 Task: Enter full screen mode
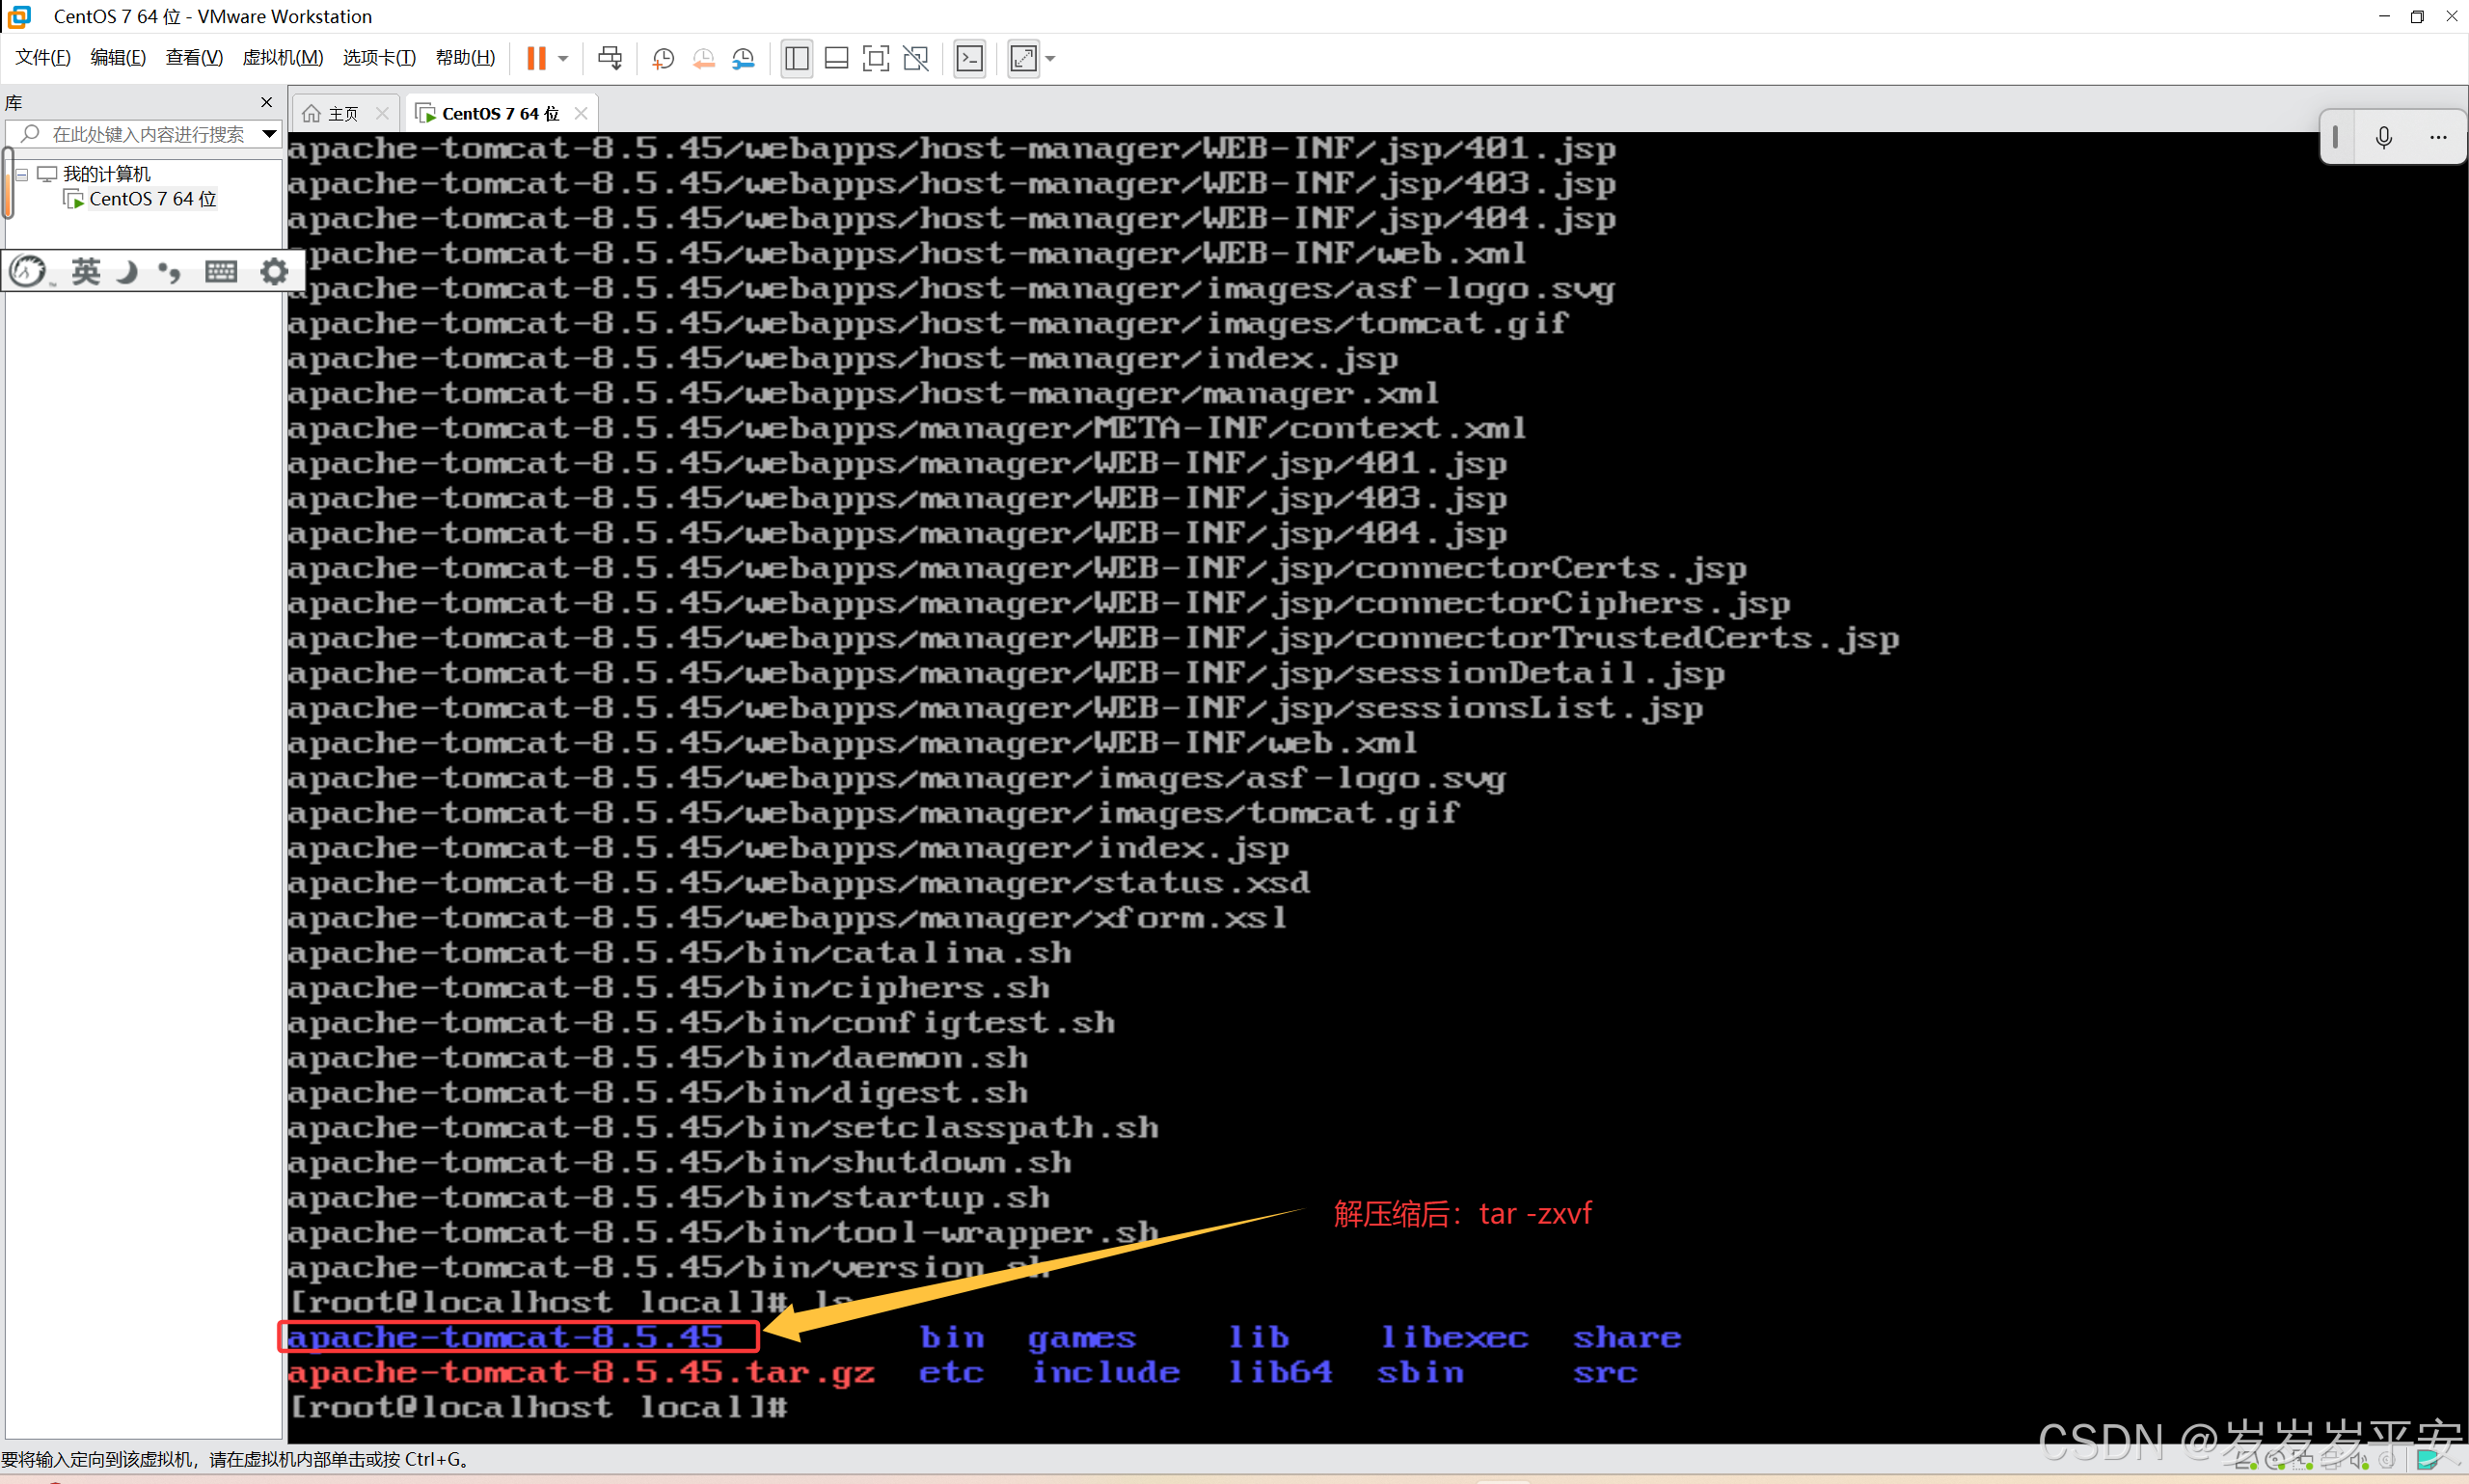876,58
